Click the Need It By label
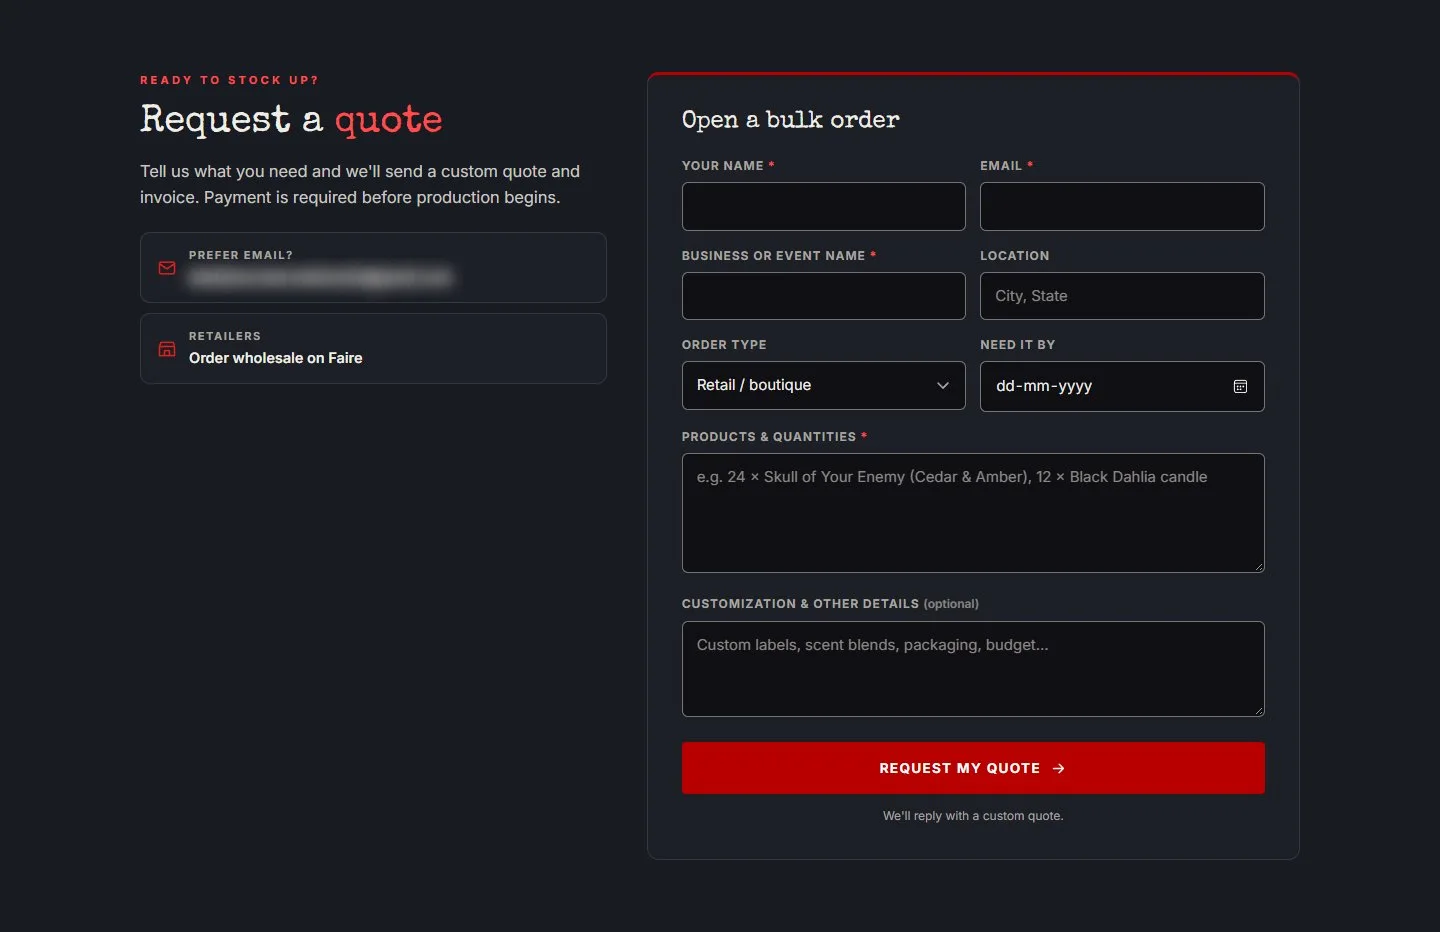 (1018, 345)
